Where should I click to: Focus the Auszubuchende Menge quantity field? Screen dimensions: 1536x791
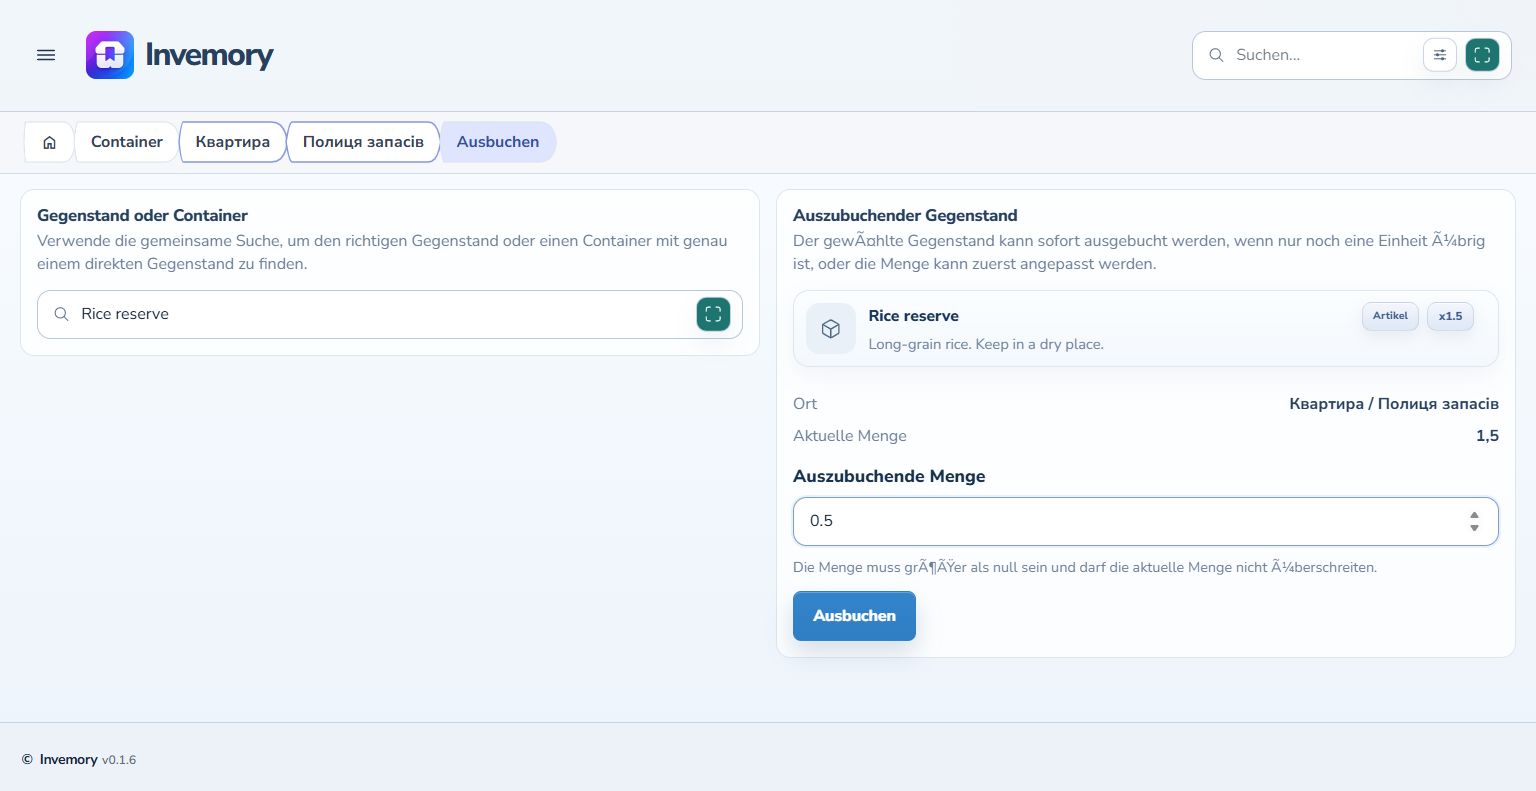1146,521
